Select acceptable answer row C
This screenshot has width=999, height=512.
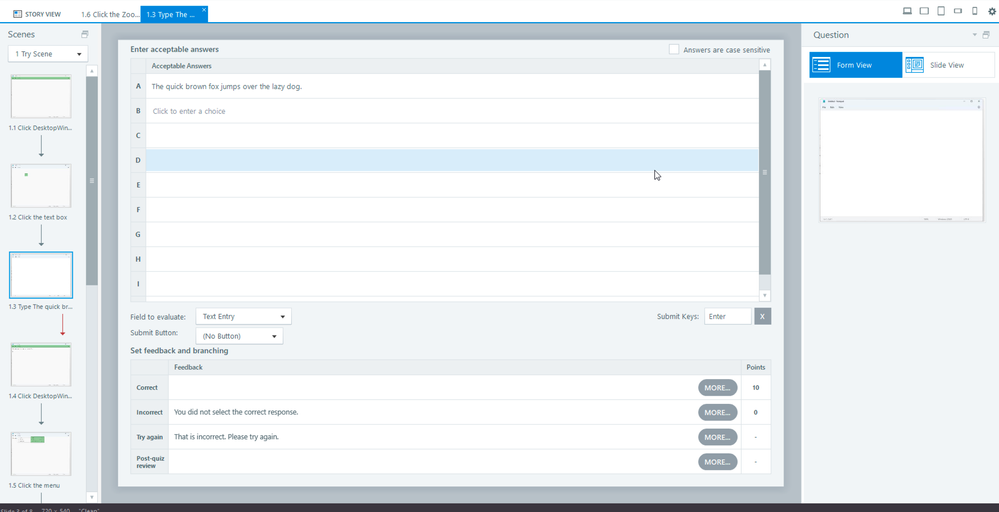[x=452, y=136]
